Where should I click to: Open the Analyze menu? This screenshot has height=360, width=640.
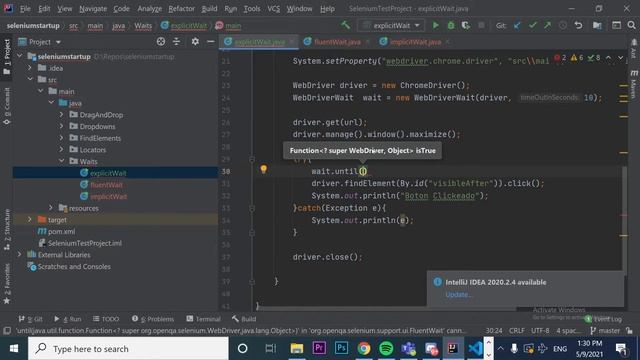pyautogui.click(x=149, y=9)
